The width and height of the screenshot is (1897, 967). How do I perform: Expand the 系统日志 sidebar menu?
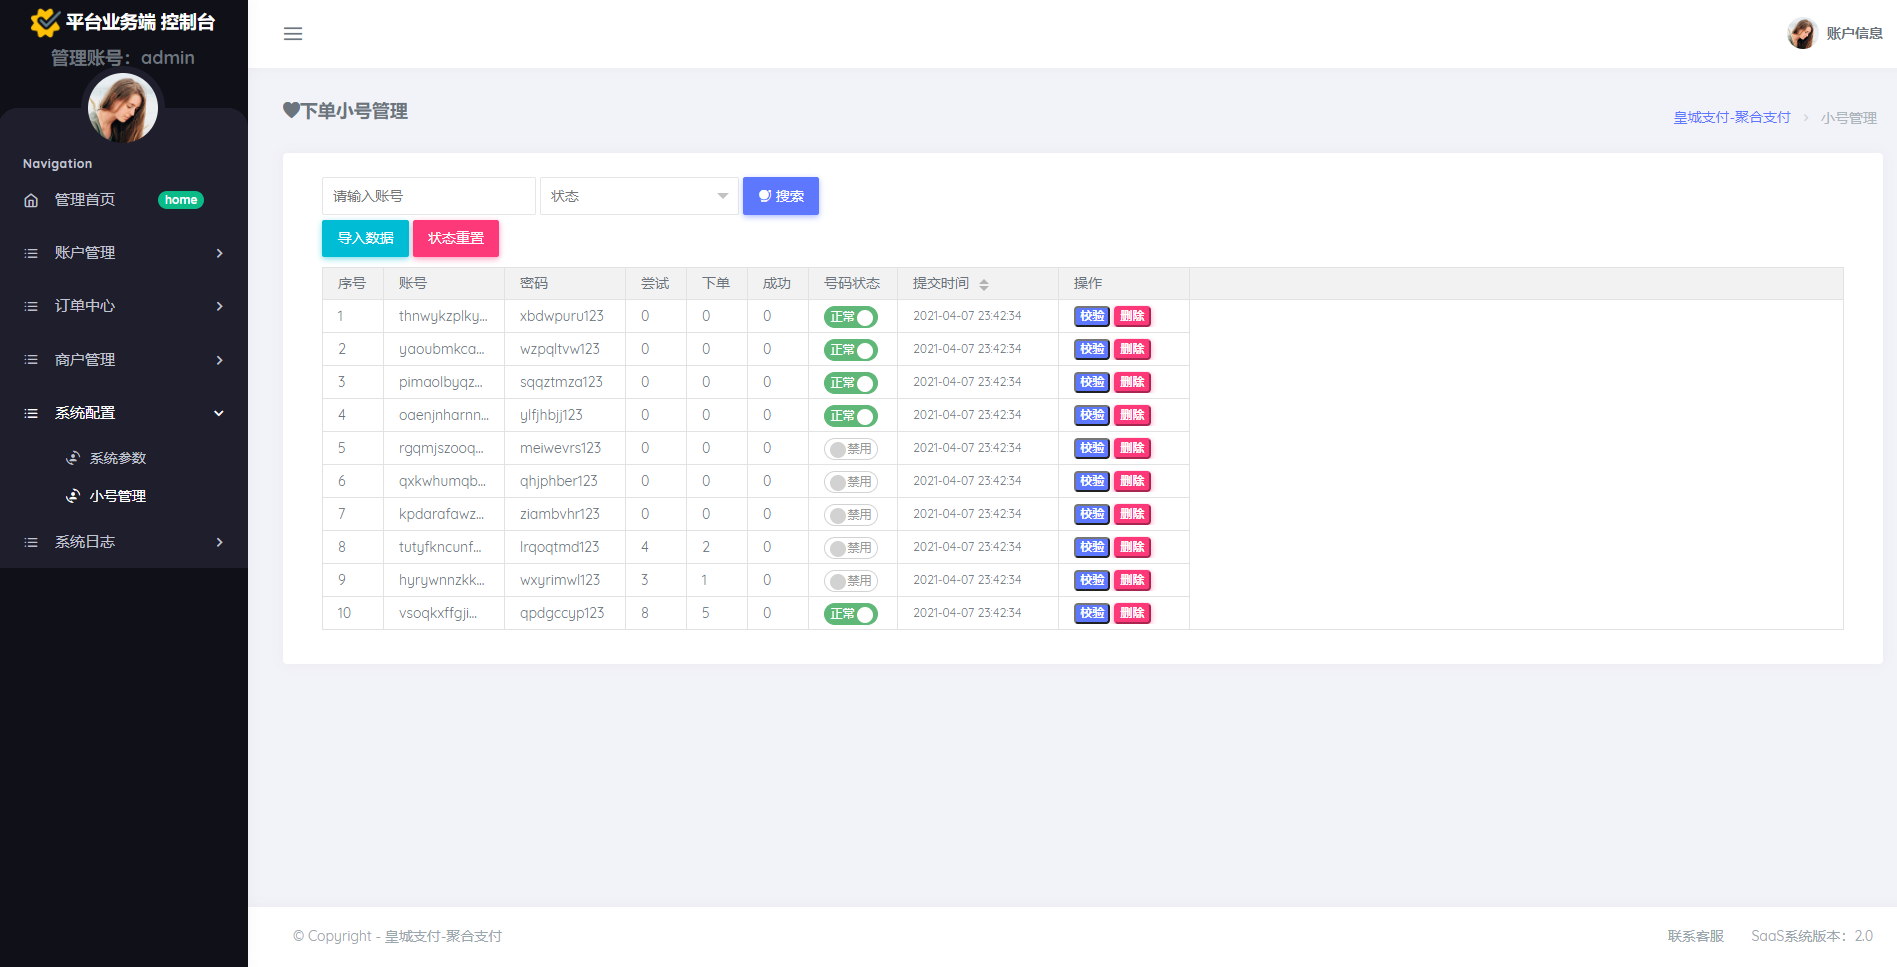click(123, 542)
